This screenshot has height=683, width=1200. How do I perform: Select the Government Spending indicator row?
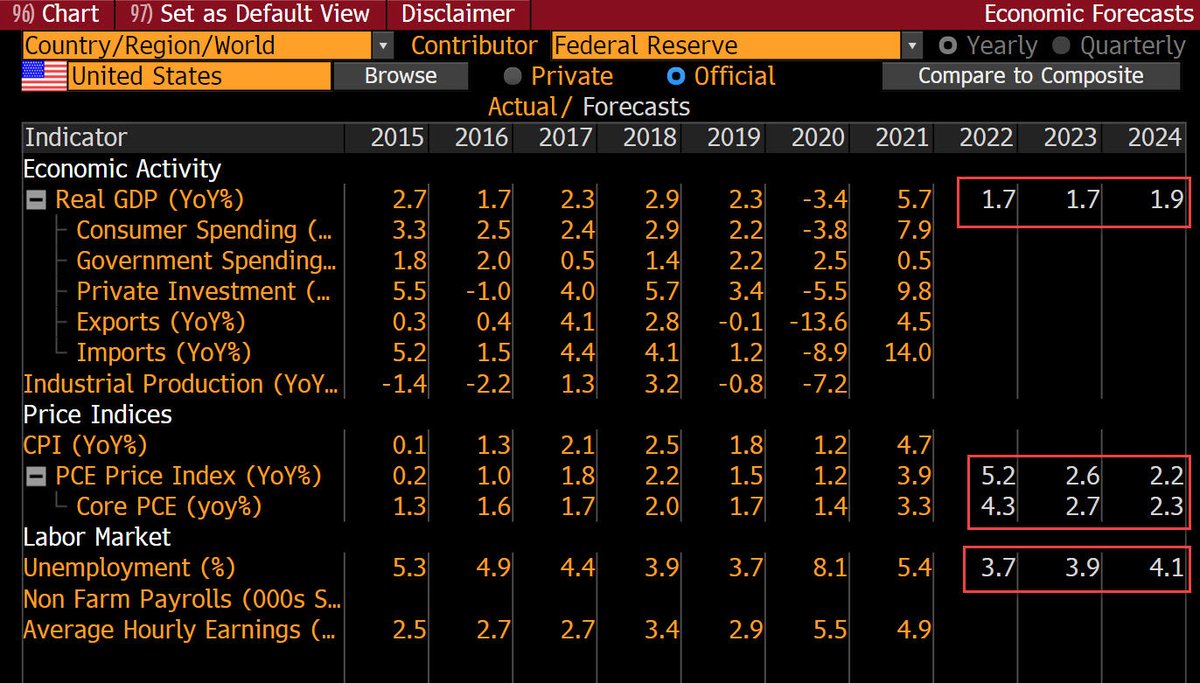click(x=206, y=261)
